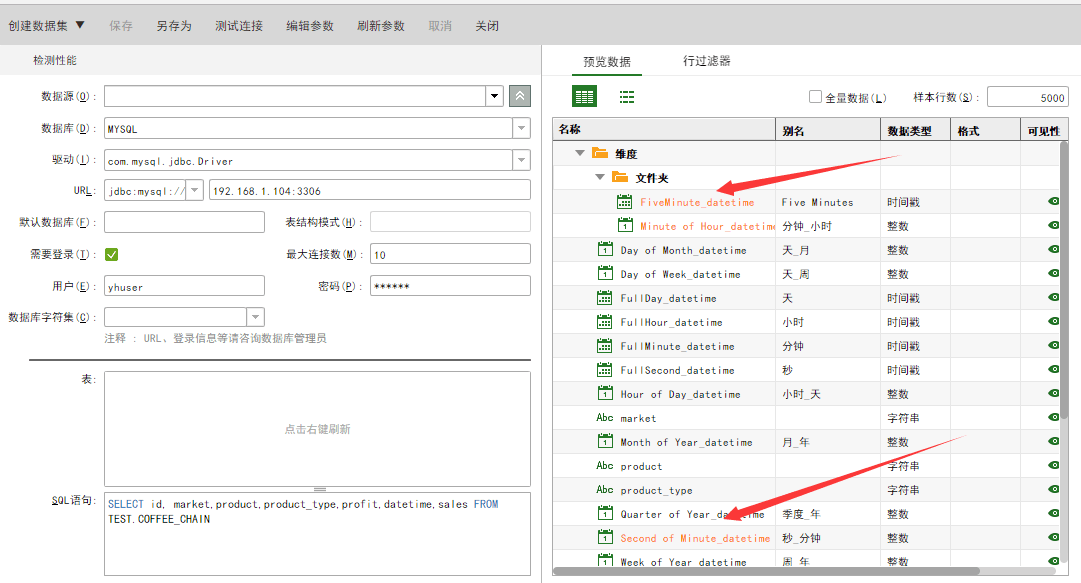Screen dimensions: 1081x583
Task: Click into the 样本行数 input field
Action: click(1028, 97)
